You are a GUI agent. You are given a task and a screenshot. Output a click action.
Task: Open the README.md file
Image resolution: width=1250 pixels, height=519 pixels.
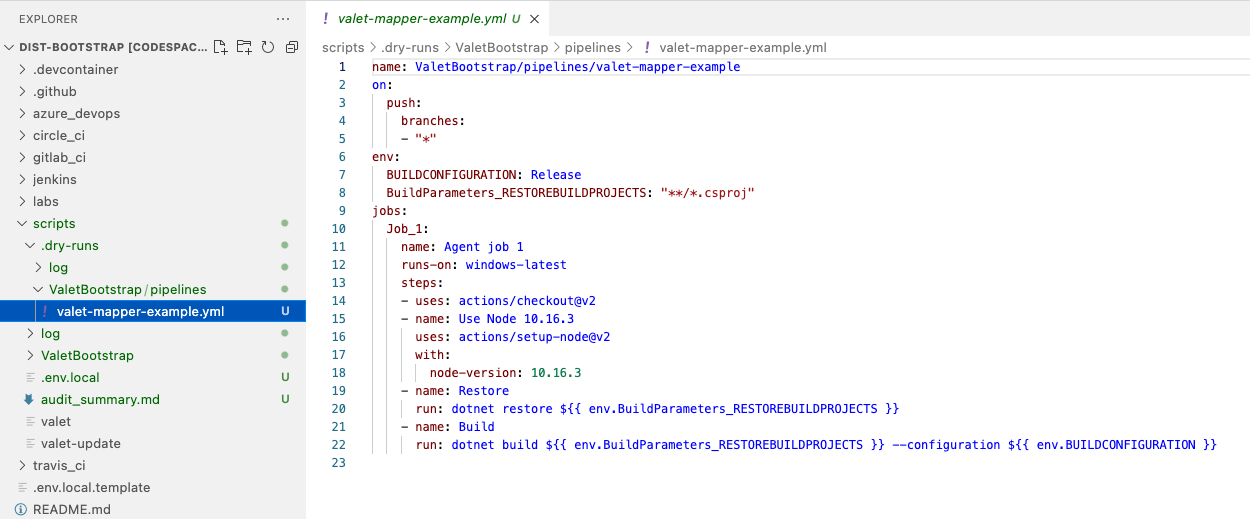(x=71, y=509)
